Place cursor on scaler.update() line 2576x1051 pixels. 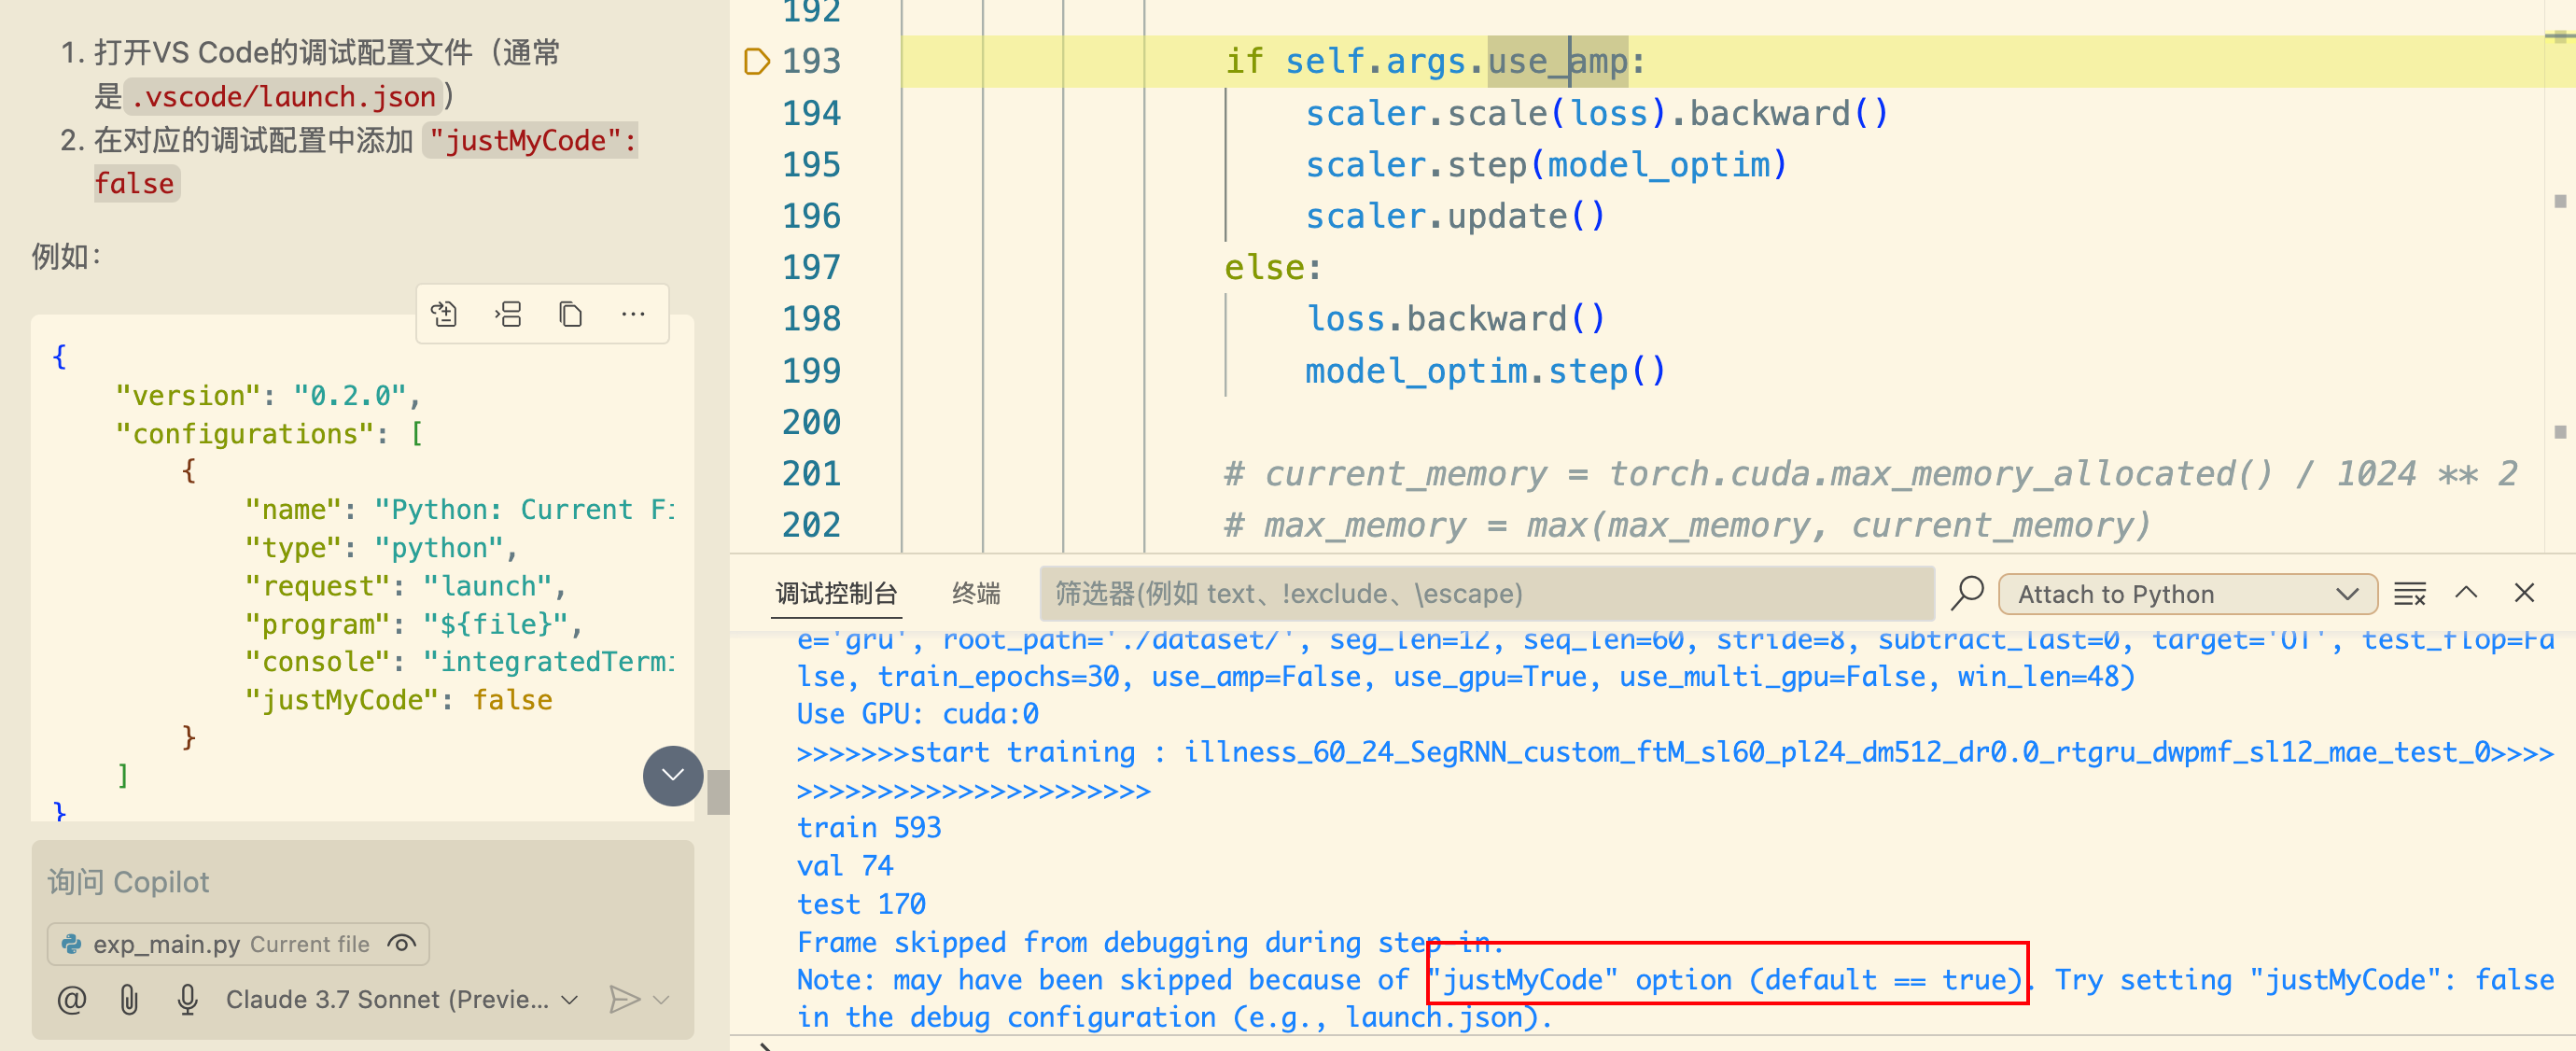point(1455,215)
